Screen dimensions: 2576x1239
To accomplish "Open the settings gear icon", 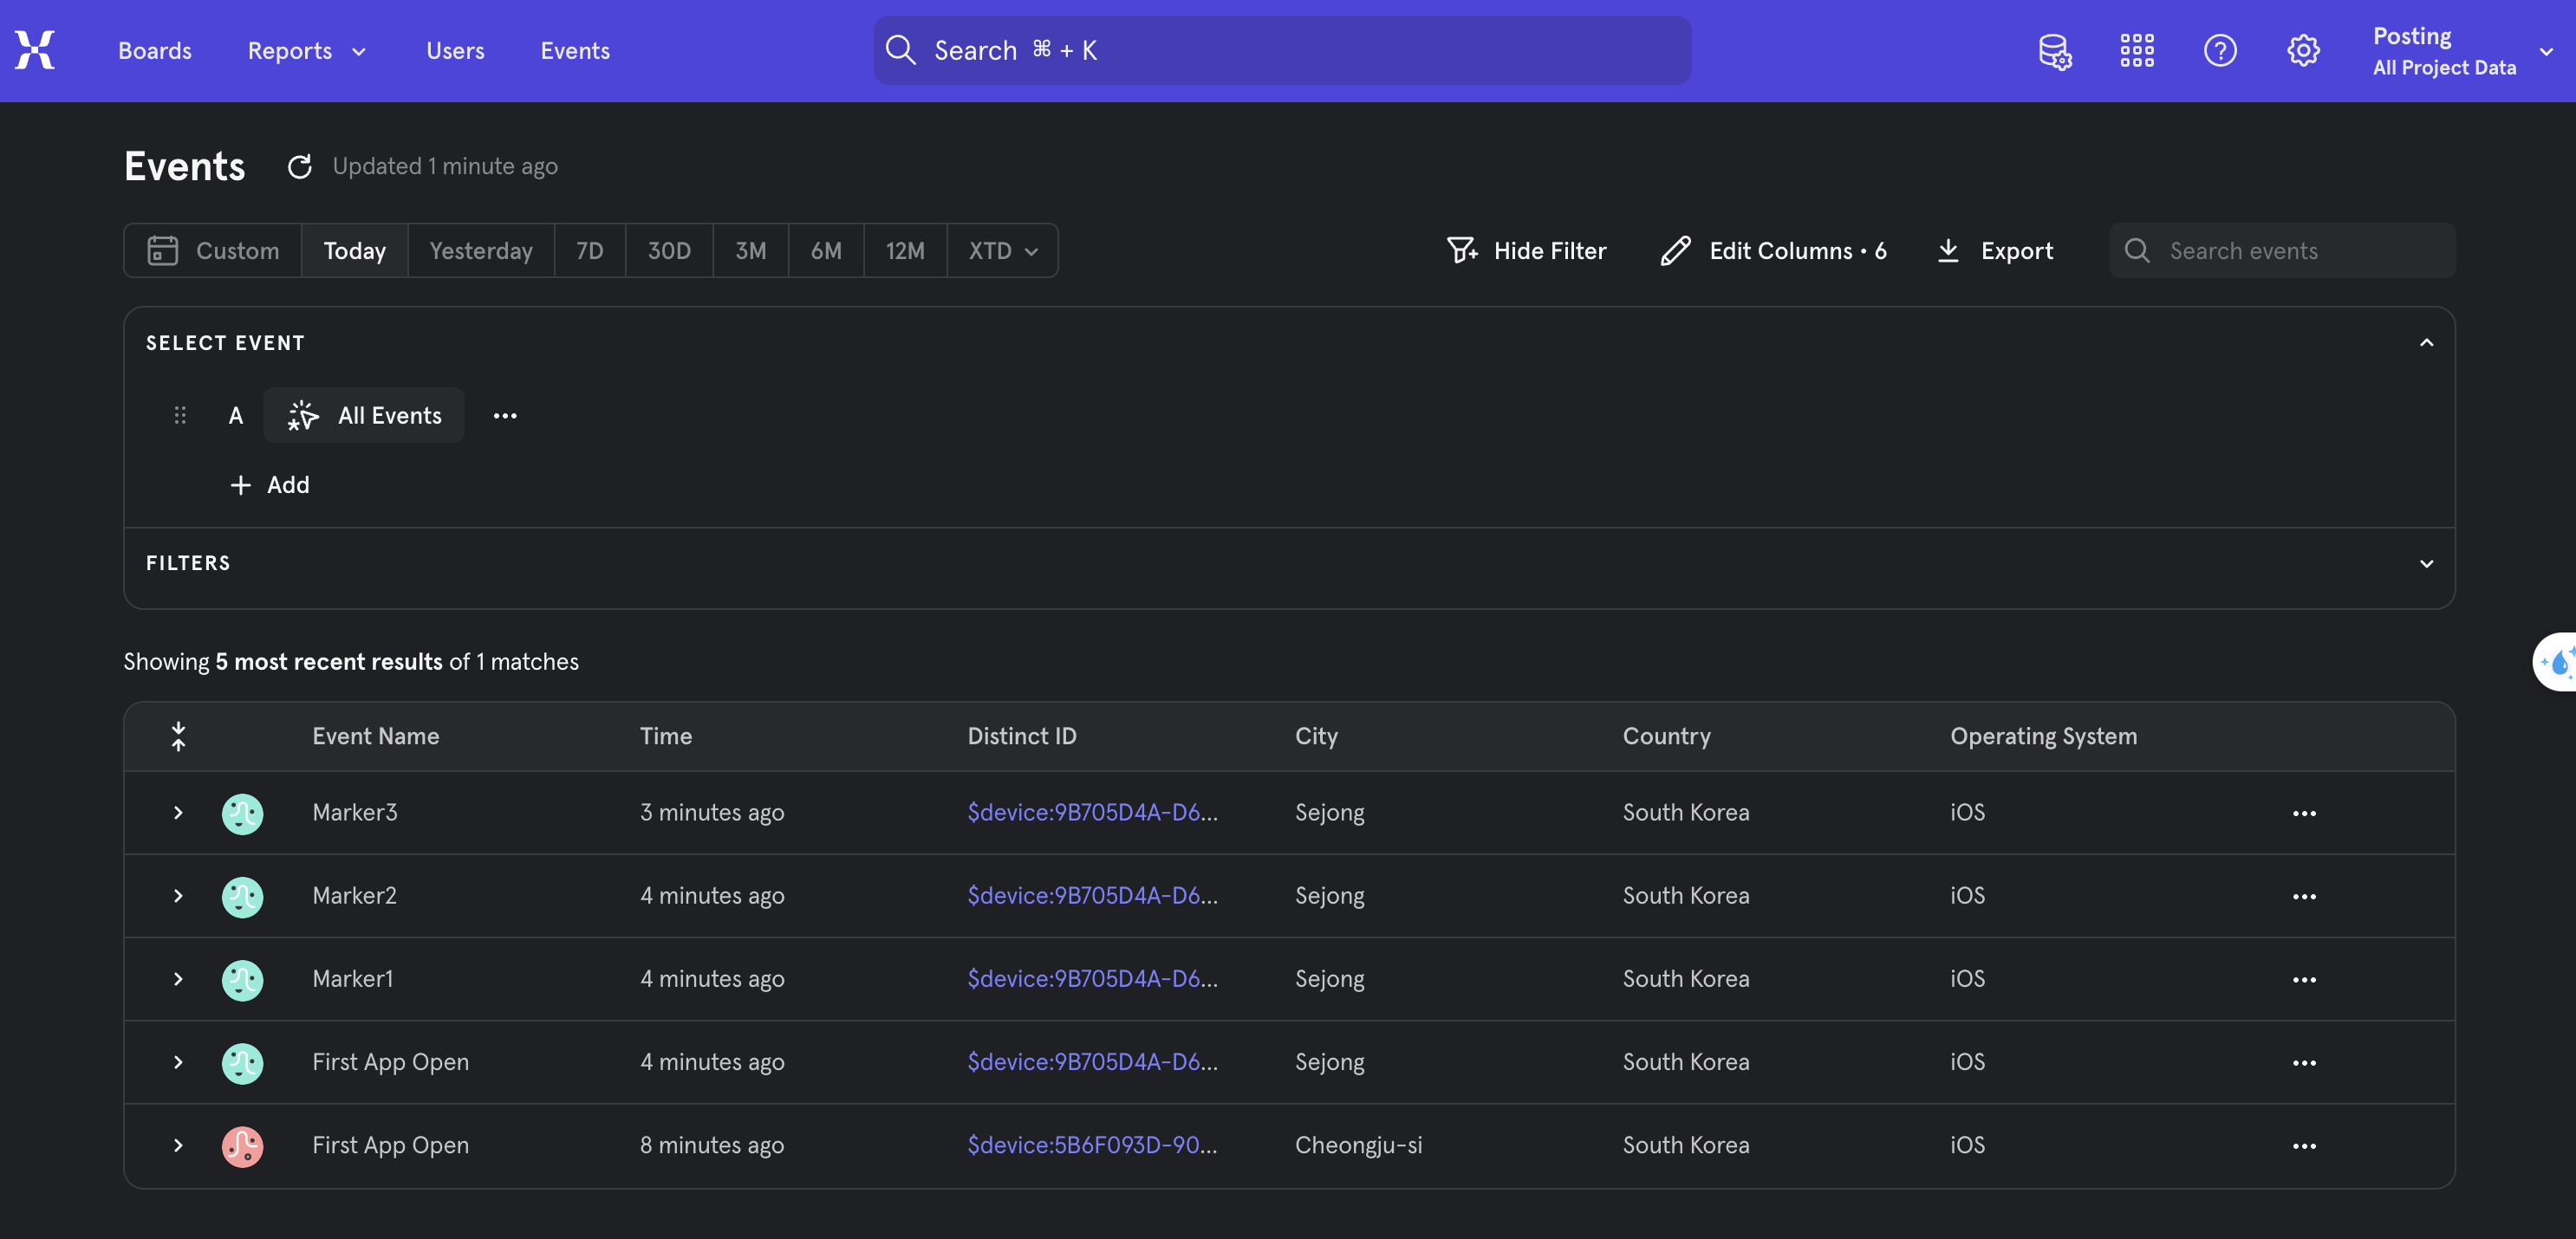I will point(2302,50).
